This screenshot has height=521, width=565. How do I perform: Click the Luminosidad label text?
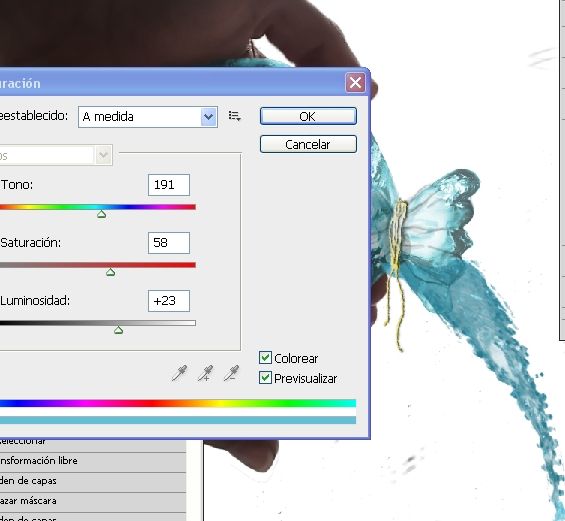point(35,301)
